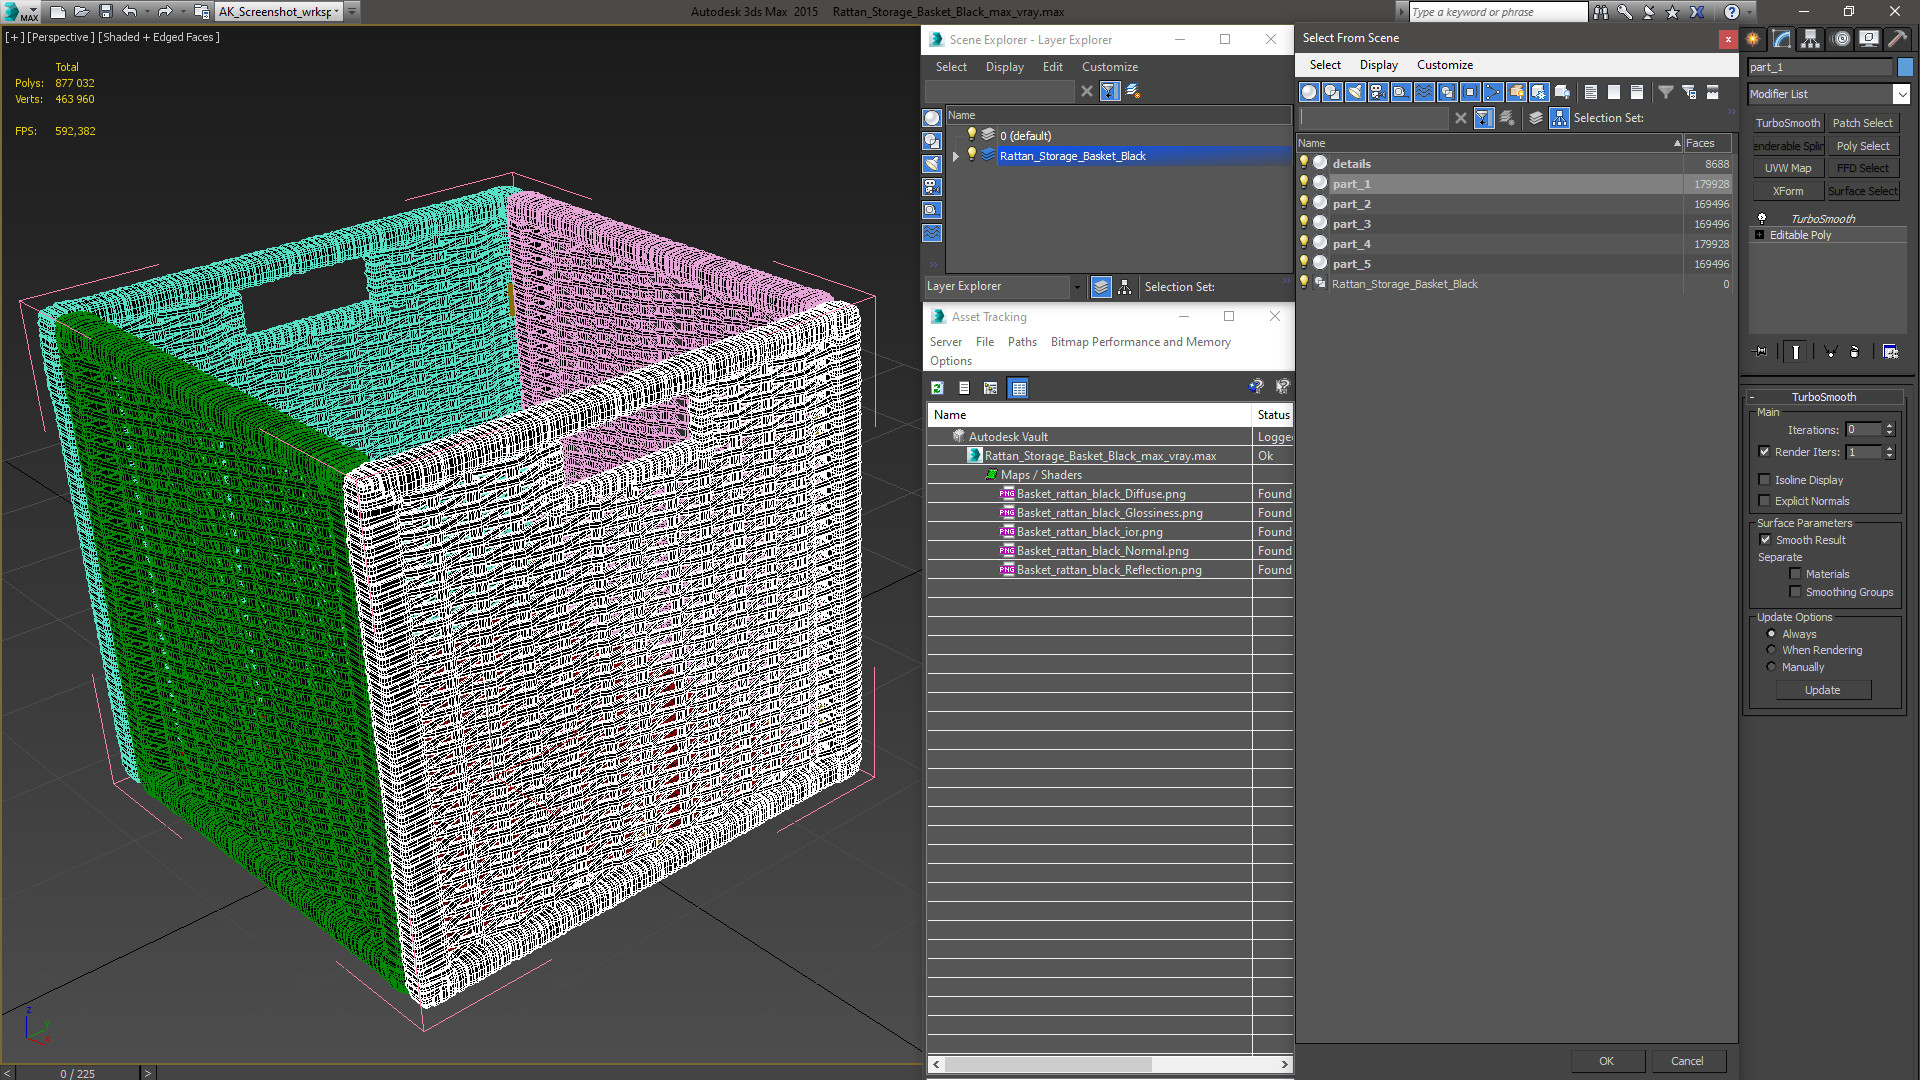Toggle Display Cameras filter in Select From Scene
Screen dimensions: 1920x1080
click(x=1378, y=92)
